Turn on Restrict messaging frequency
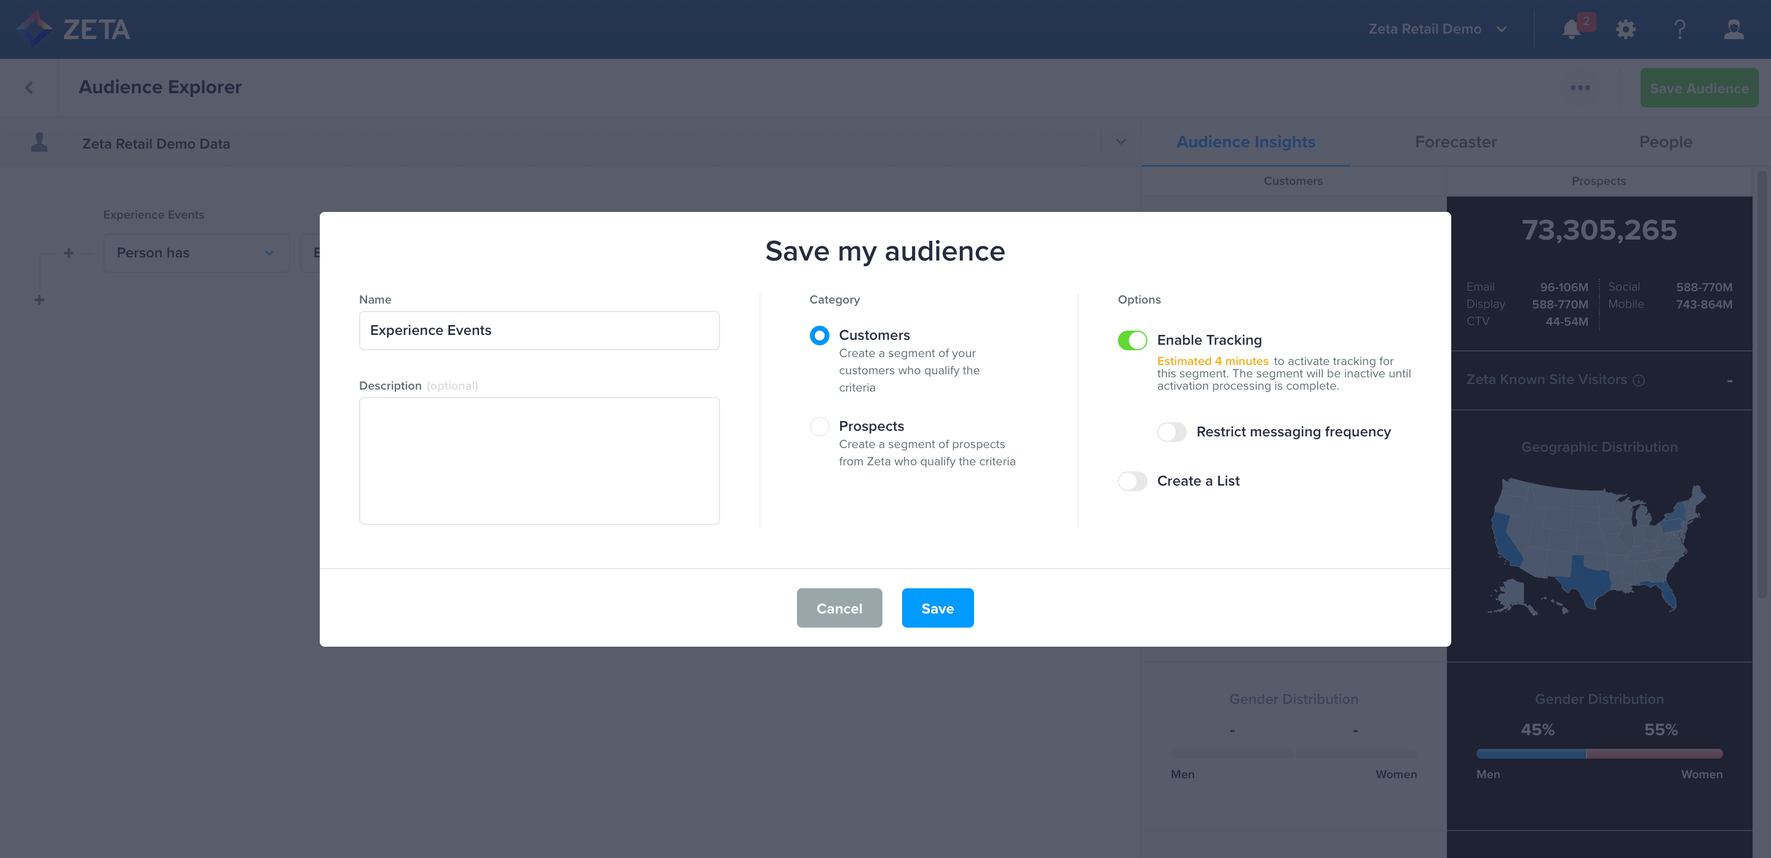Image resolution: width=1771 pixels, height=858 pixels. (1171, 432)
